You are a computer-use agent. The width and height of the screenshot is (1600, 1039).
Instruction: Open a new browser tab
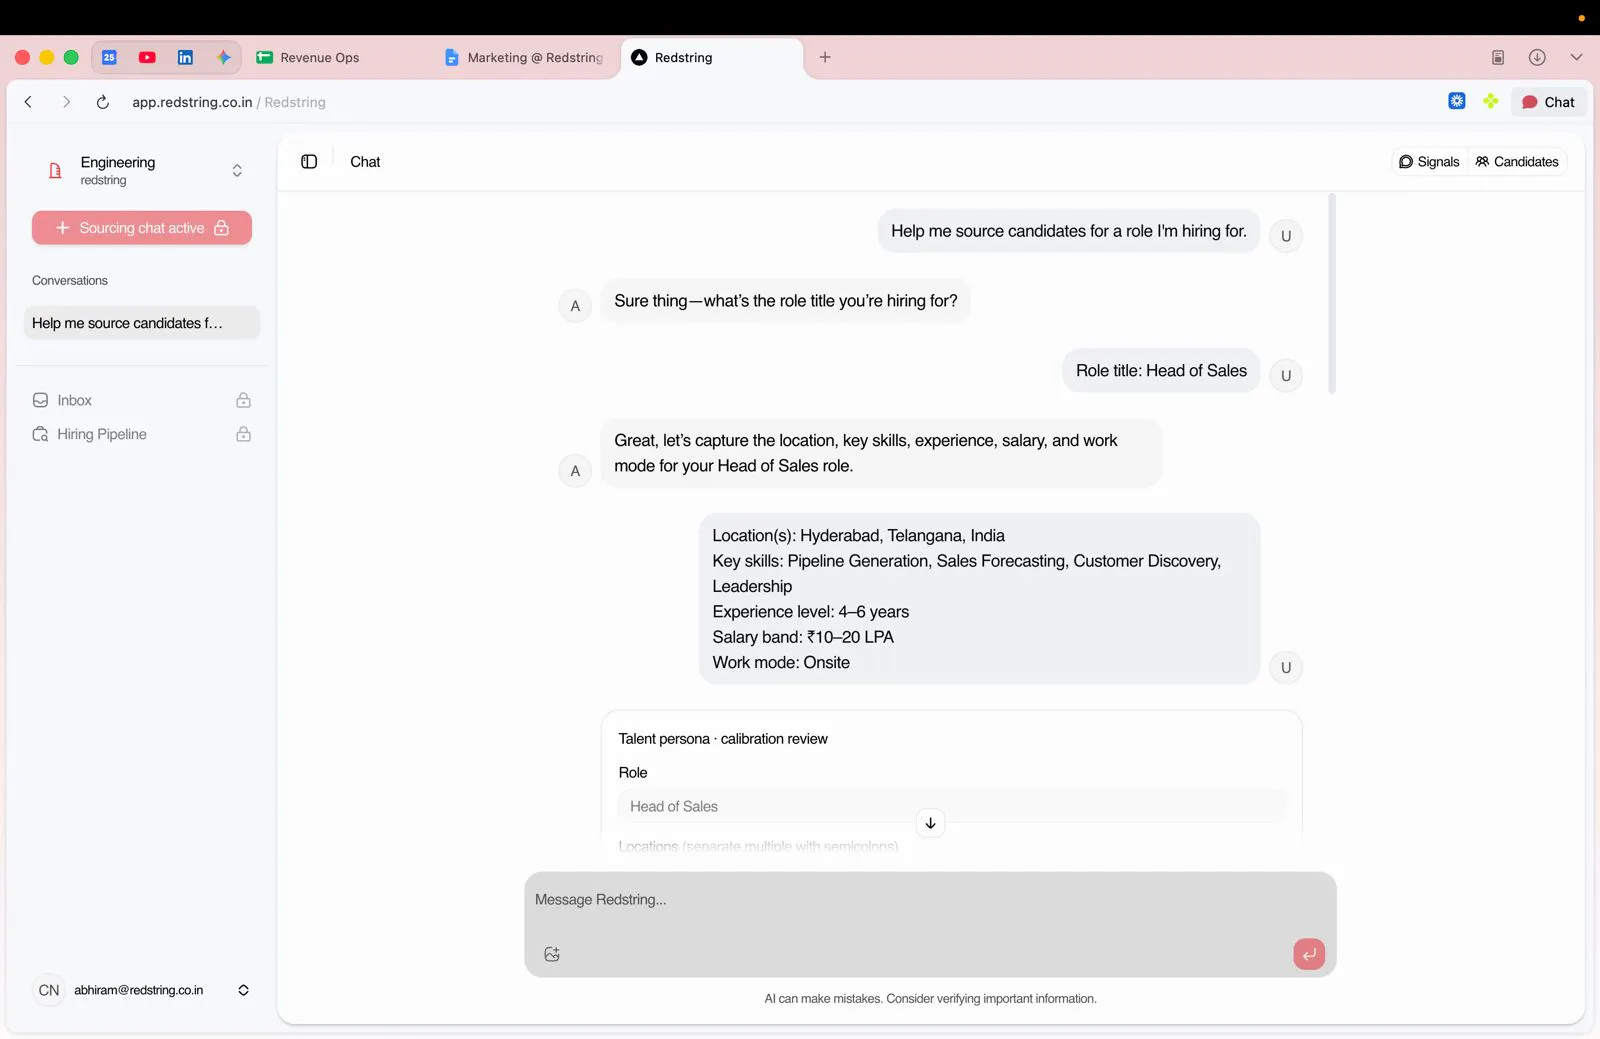pyautogui.click(x=825, y=57)
